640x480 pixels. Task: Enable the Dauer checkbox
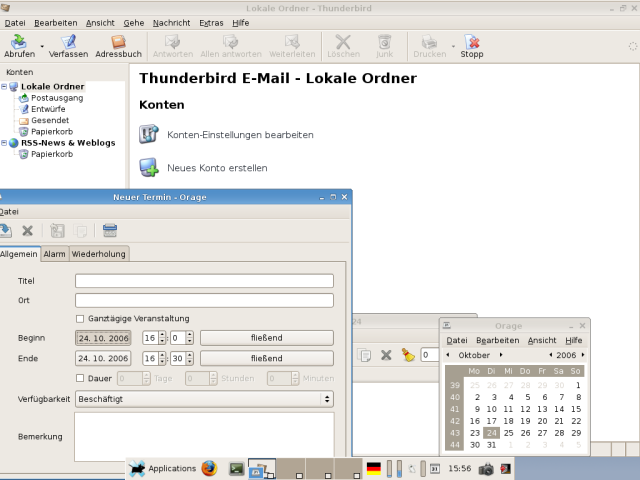pyautogui.click(x=80, y=378)
